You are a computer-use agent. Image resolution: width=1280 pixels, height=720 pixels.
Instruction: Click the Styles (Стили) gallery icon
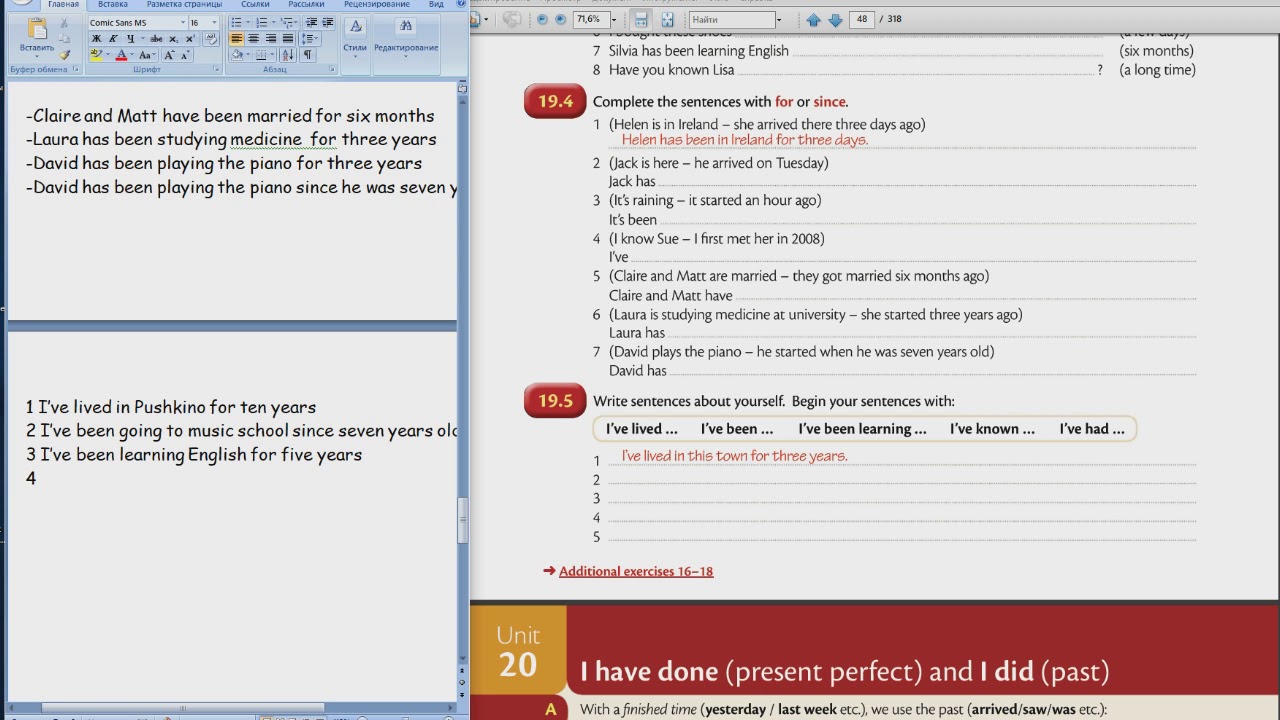tap(355, 27)
